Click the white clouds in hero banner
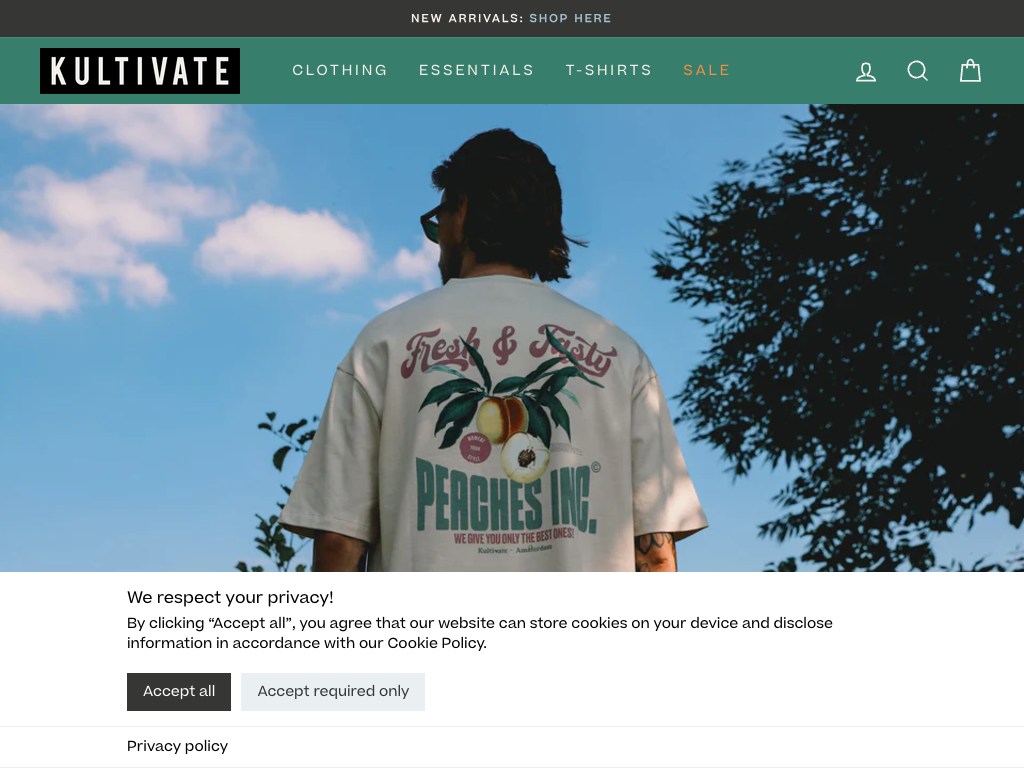The height and width of the screenshot is (768, 1024). coord(285,243)
